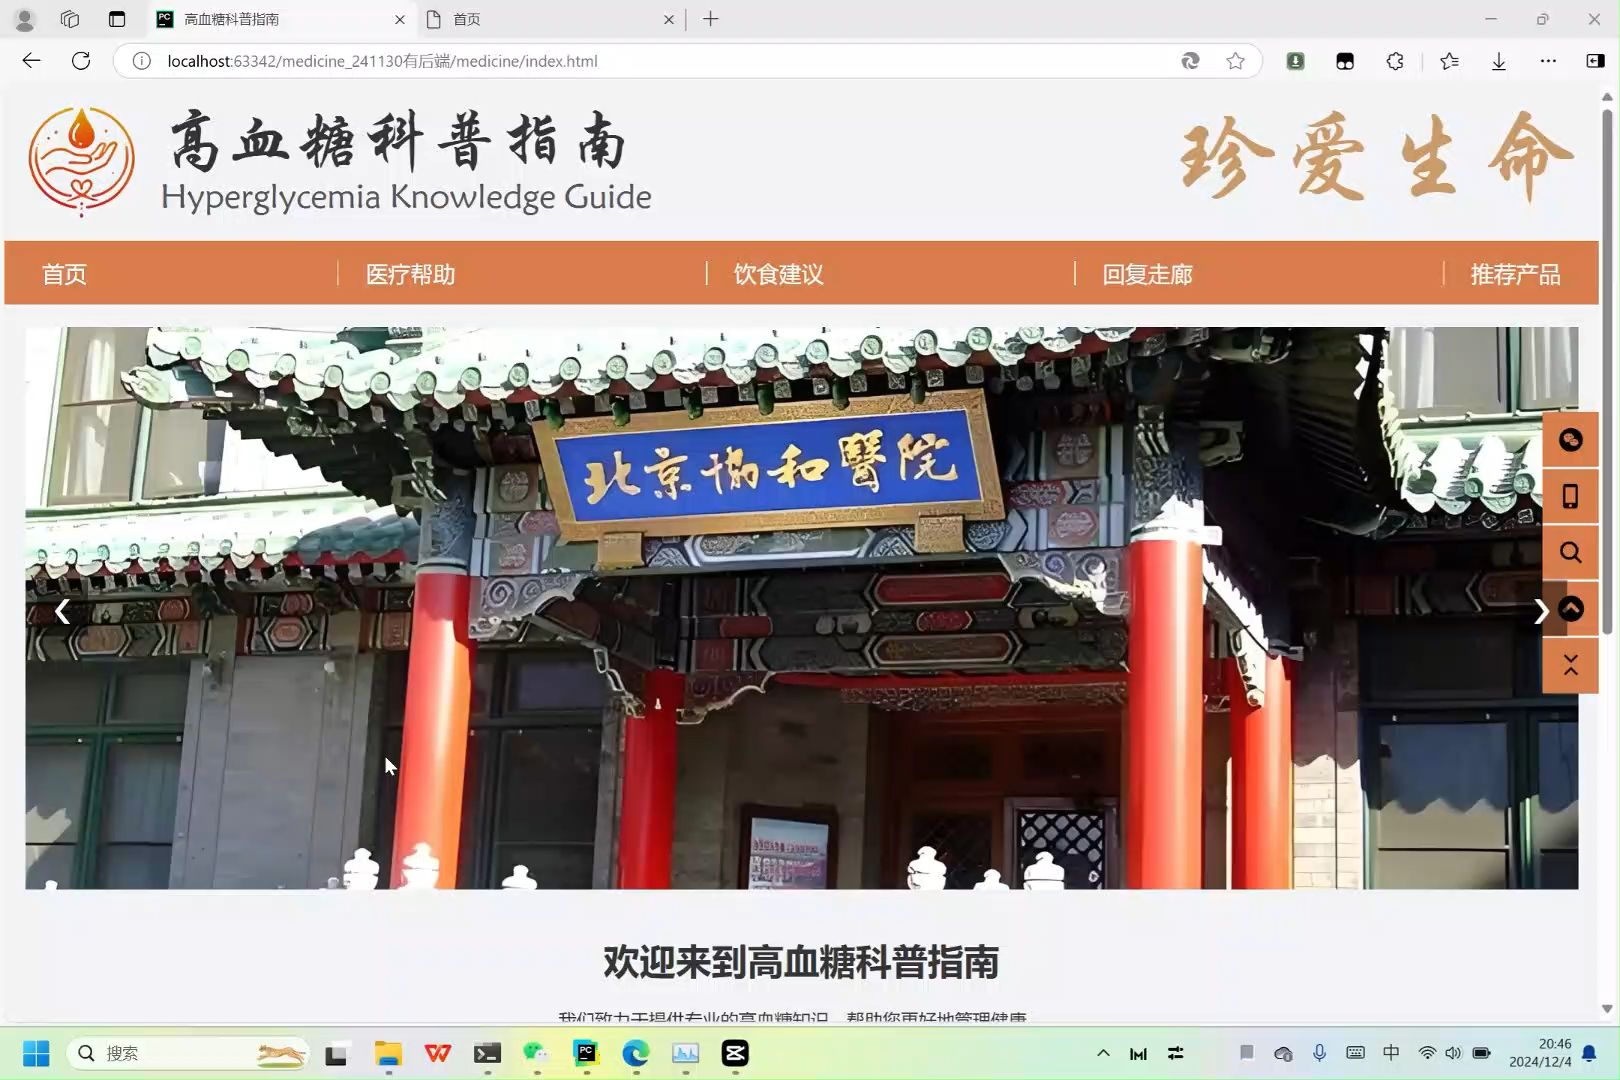Open 首页 in navigation bar
1620x1080 pixels.
pyautogui.click(x=64, y=274)
